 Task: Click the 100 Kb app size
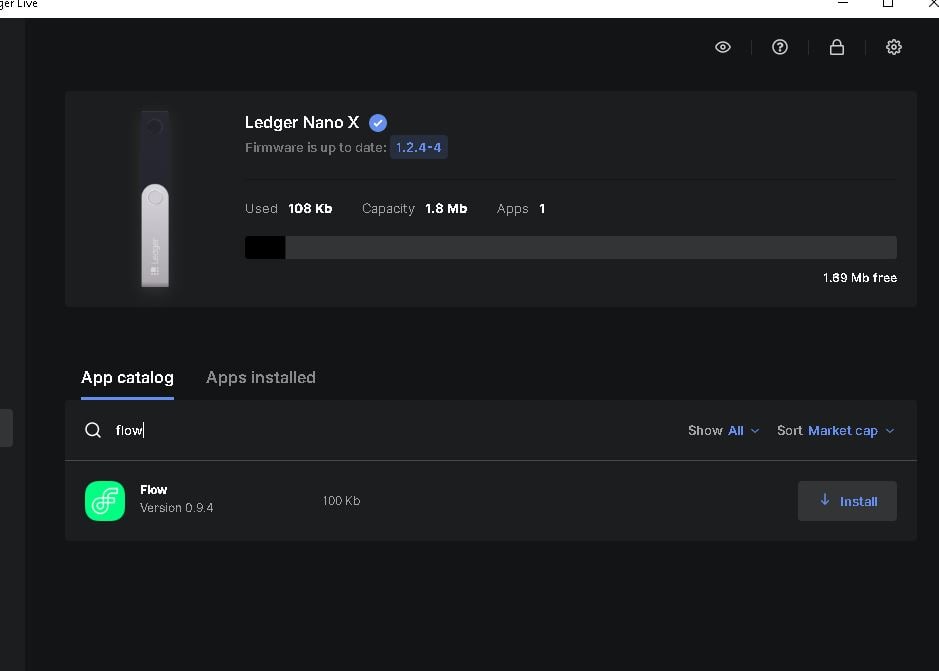[x=341, y=501]
